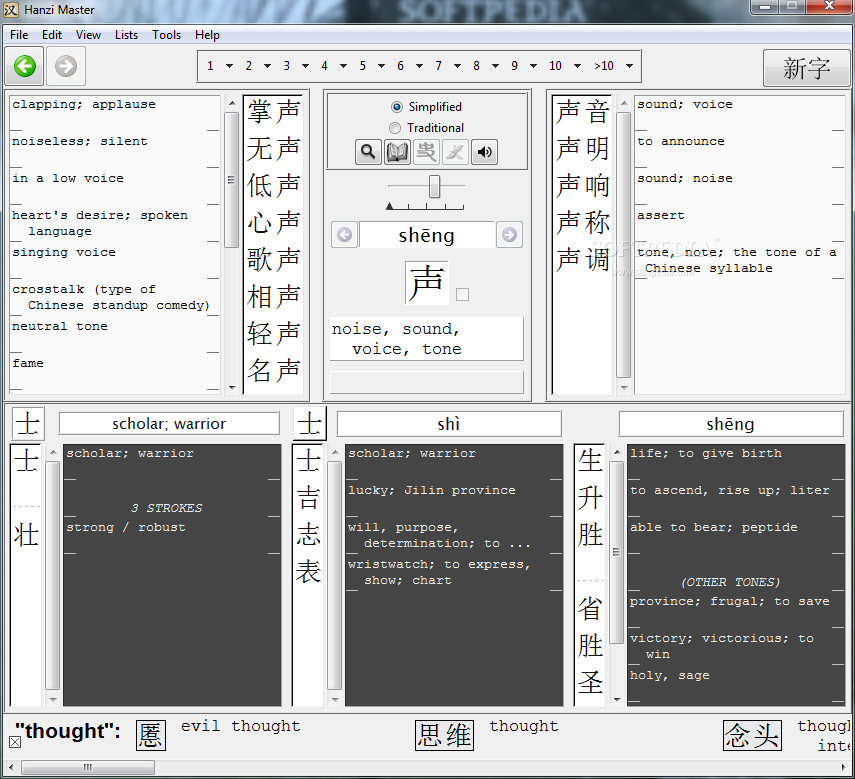Select the Simplified radio button

pyautogui.click(x=396, y=107)
